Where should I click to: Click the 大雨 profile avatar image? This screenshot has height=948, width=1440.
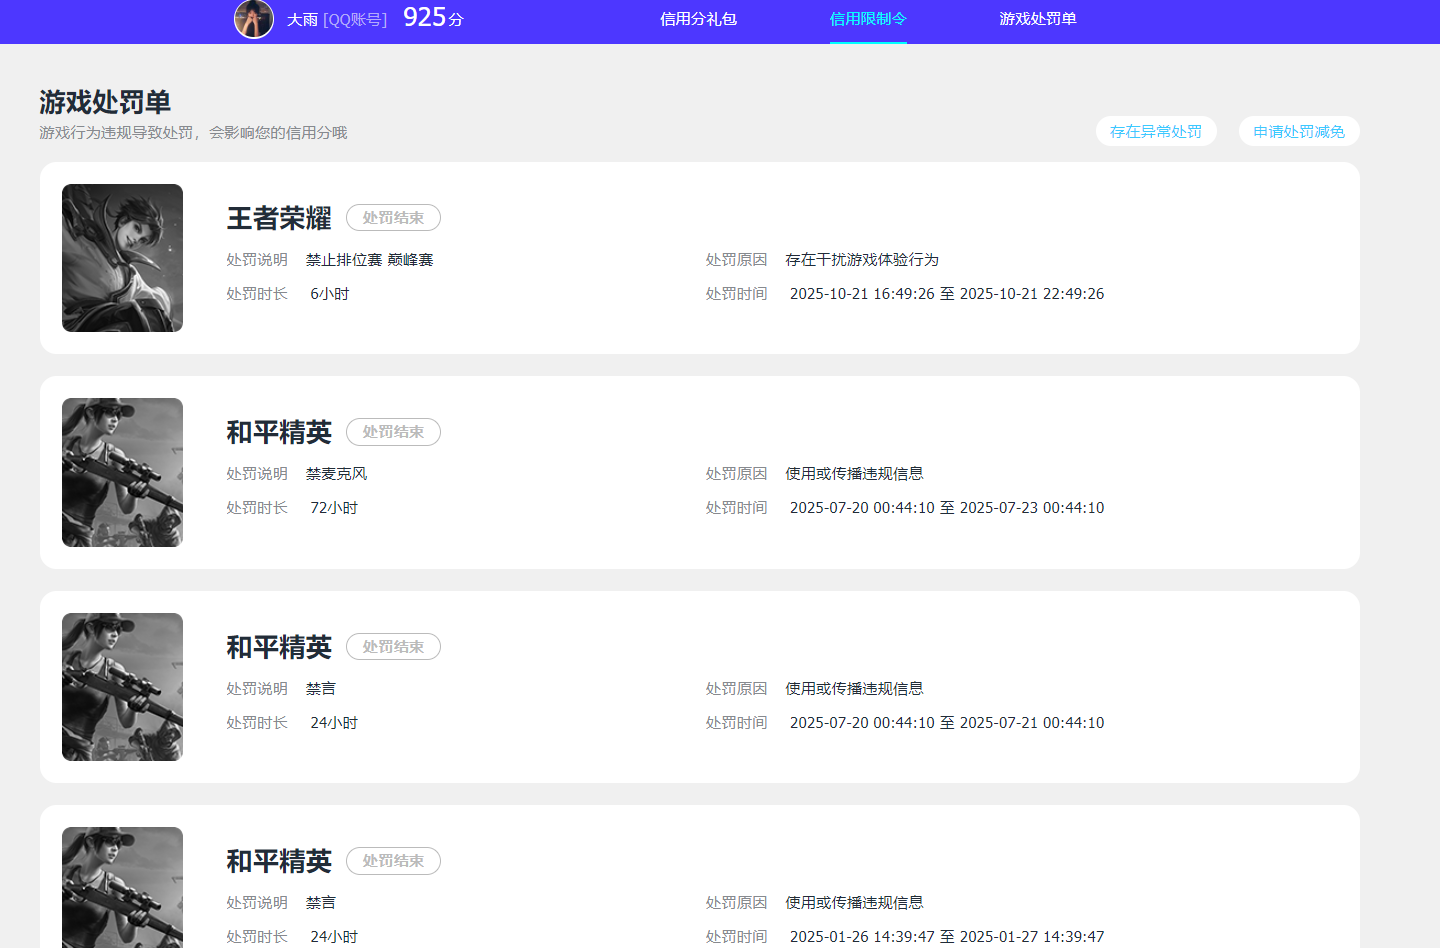tap(254, 20)
